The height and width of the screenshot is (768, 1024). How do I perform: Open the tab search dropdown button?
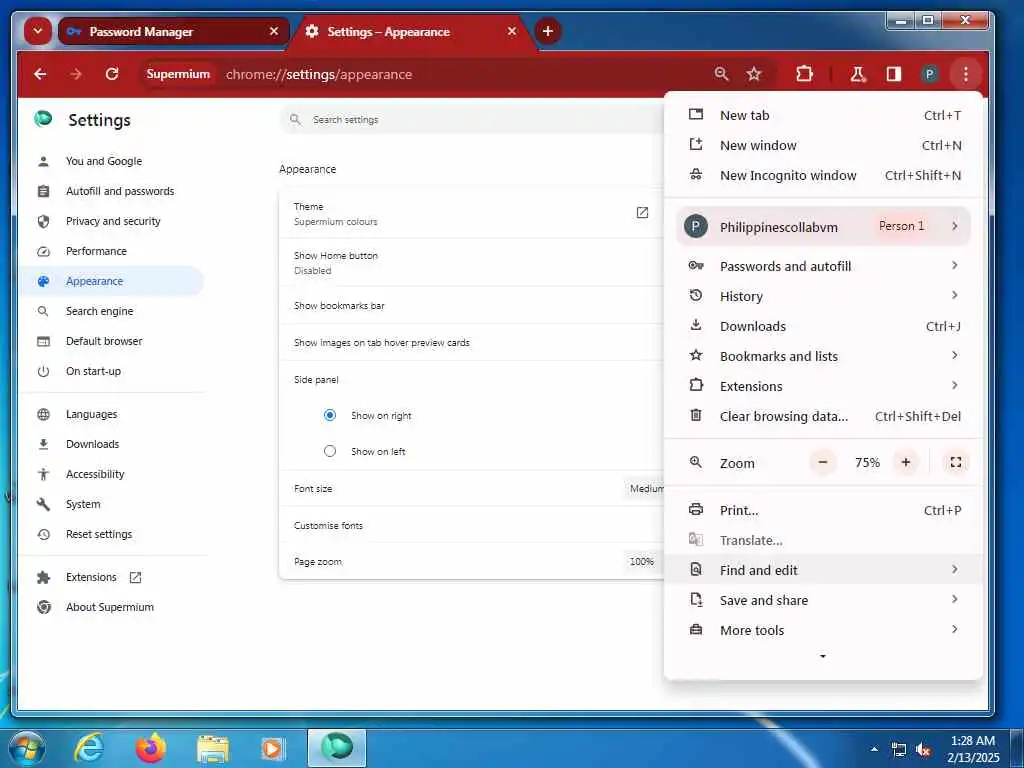38,31
